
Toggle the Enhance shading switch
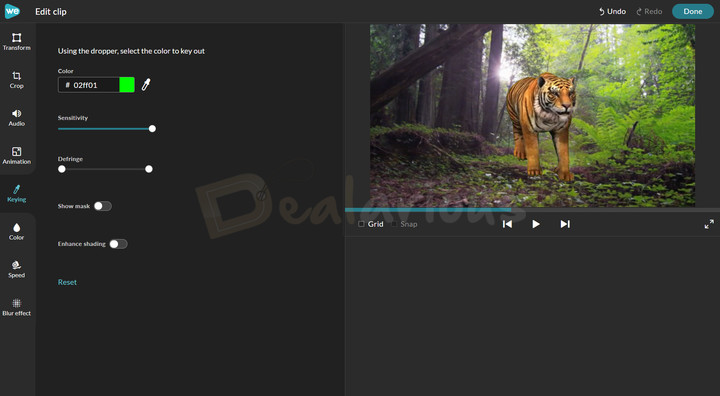pyautogui.click(x=118, y=244)
